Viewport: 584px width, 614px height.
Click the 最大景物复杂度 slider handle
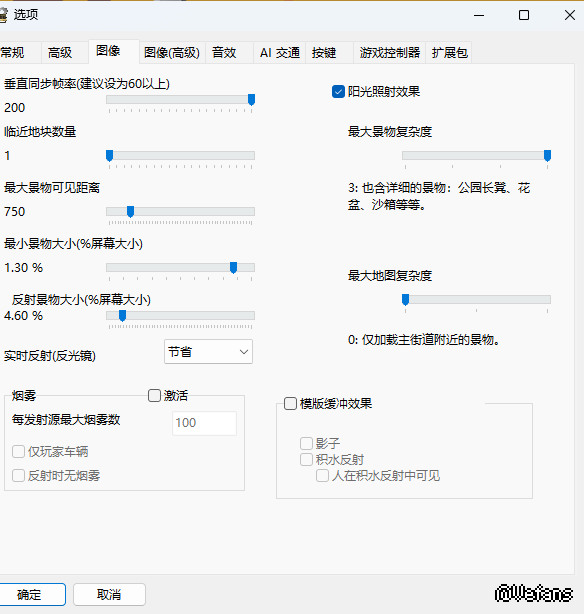point(548,156)
